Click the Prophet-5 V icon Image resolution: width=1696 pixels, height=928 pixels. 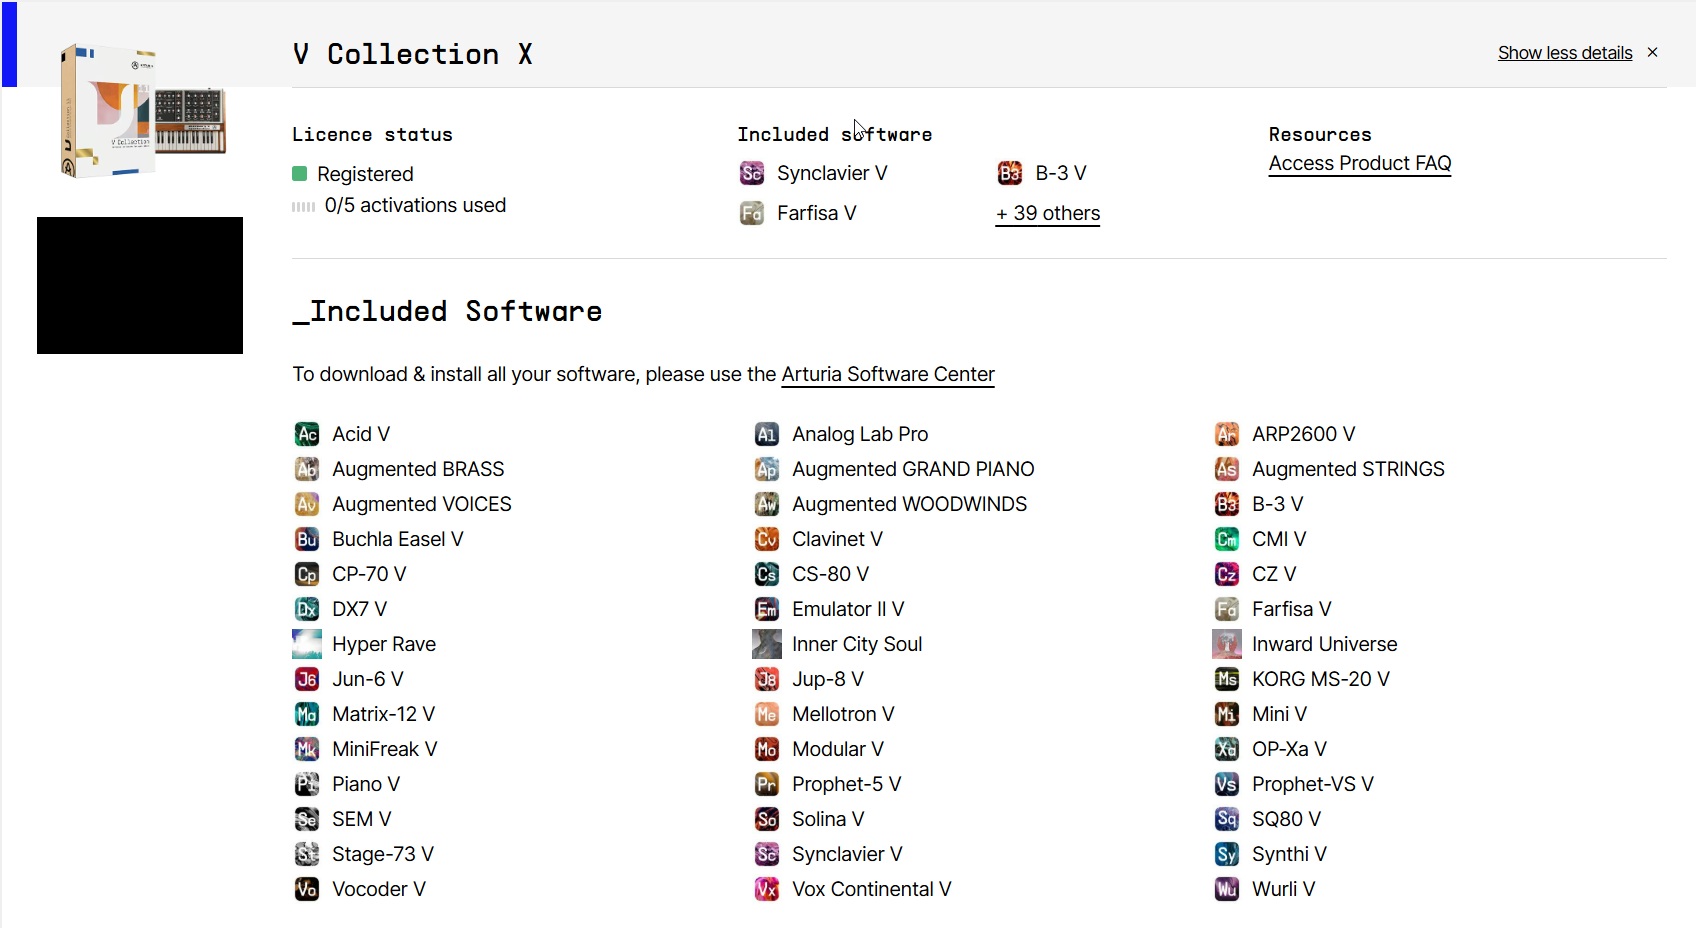point(767,784)
